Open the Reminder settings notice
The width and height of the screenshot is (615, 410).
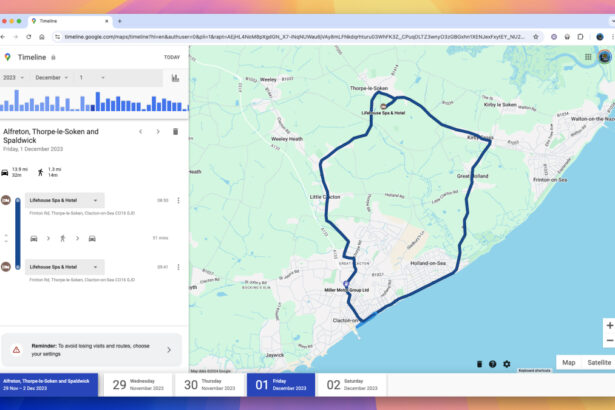tap(92, 350)
